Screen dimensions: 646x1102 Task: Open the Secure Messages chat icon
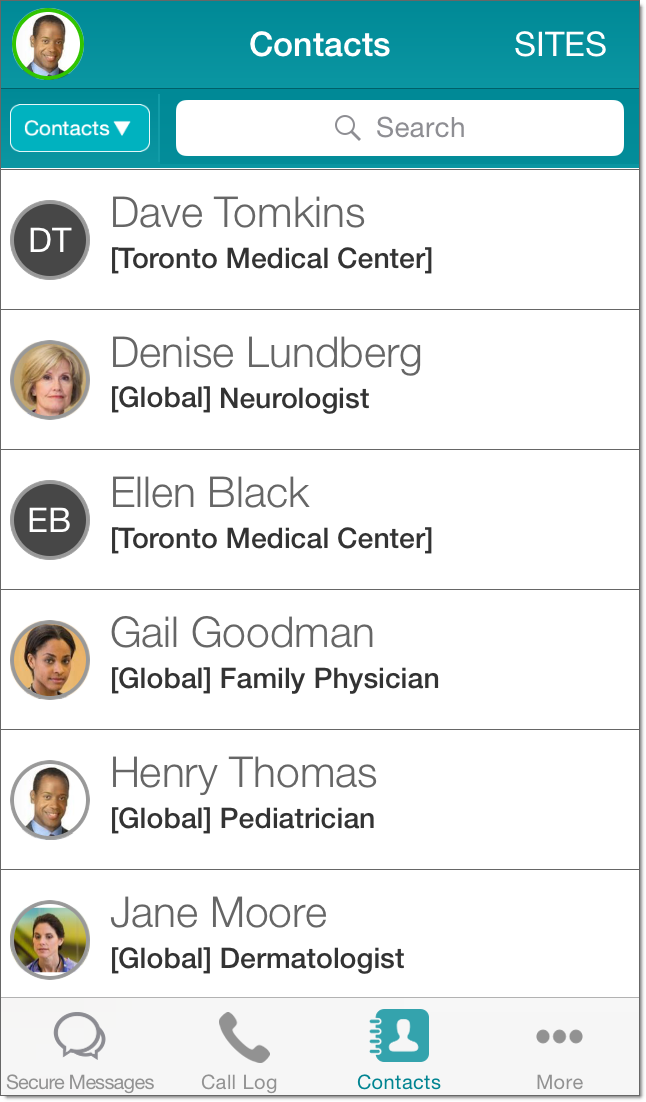click(80, 1037)
